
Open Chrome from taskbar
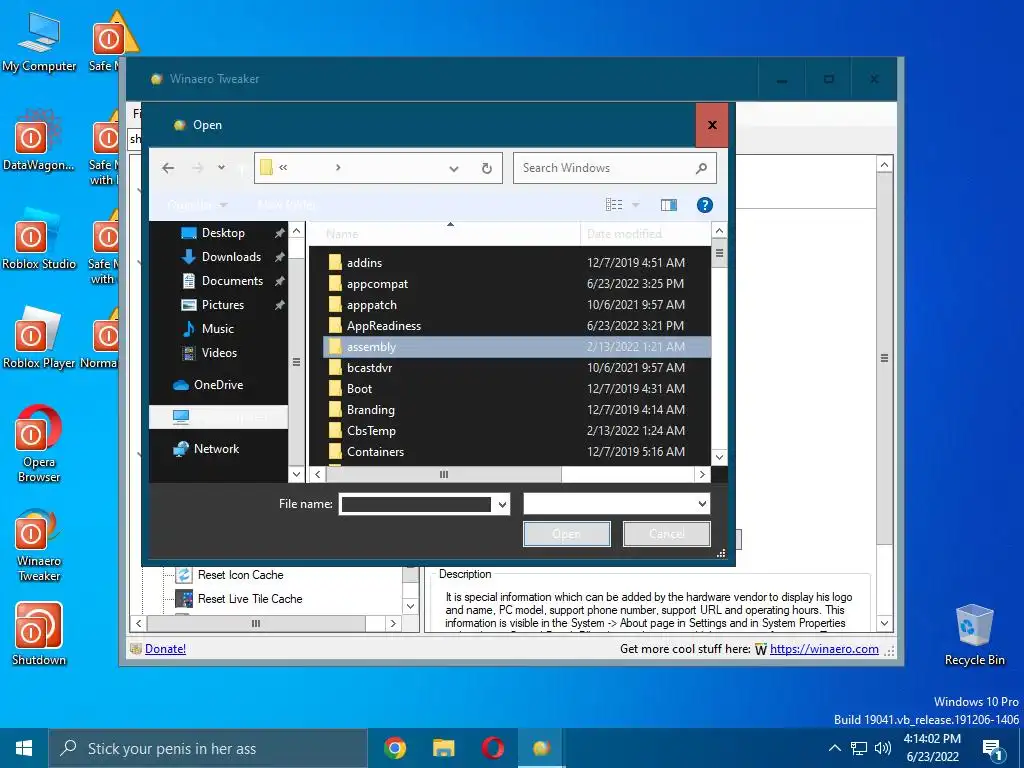(x=394, y=748)
